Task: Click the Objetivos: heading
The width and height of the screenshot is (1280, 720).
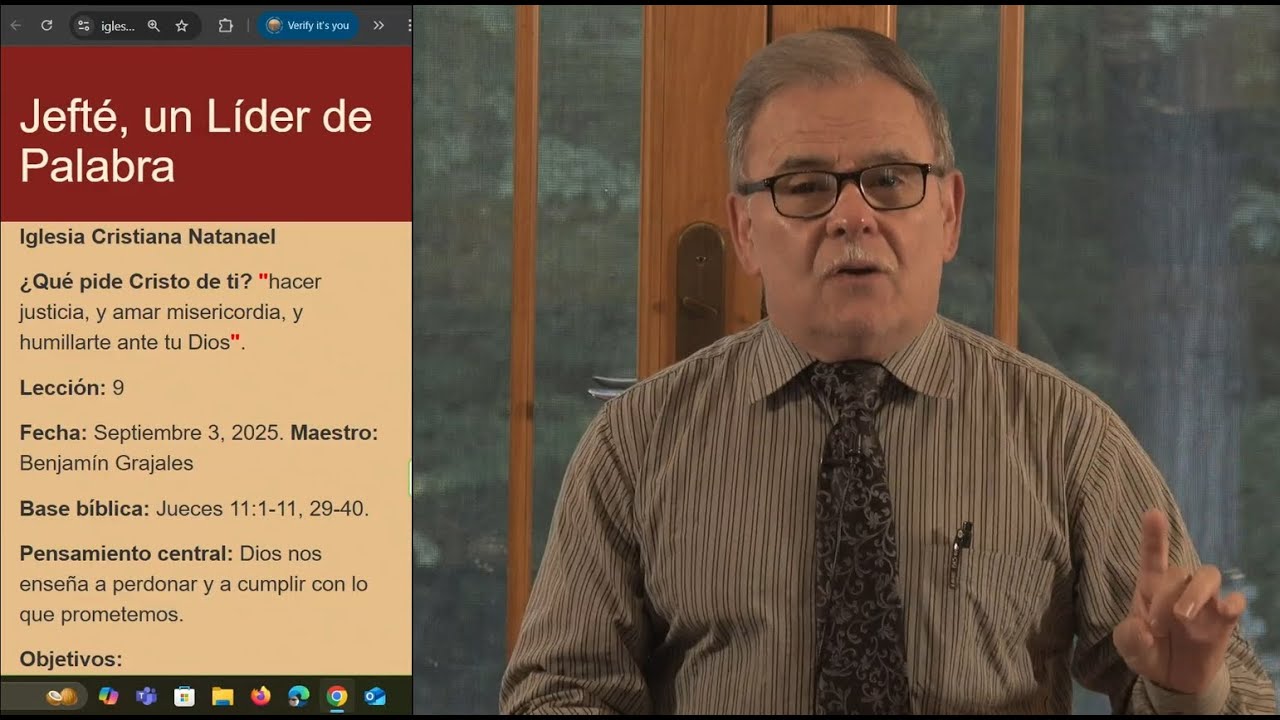Action: tap(71, 659)
